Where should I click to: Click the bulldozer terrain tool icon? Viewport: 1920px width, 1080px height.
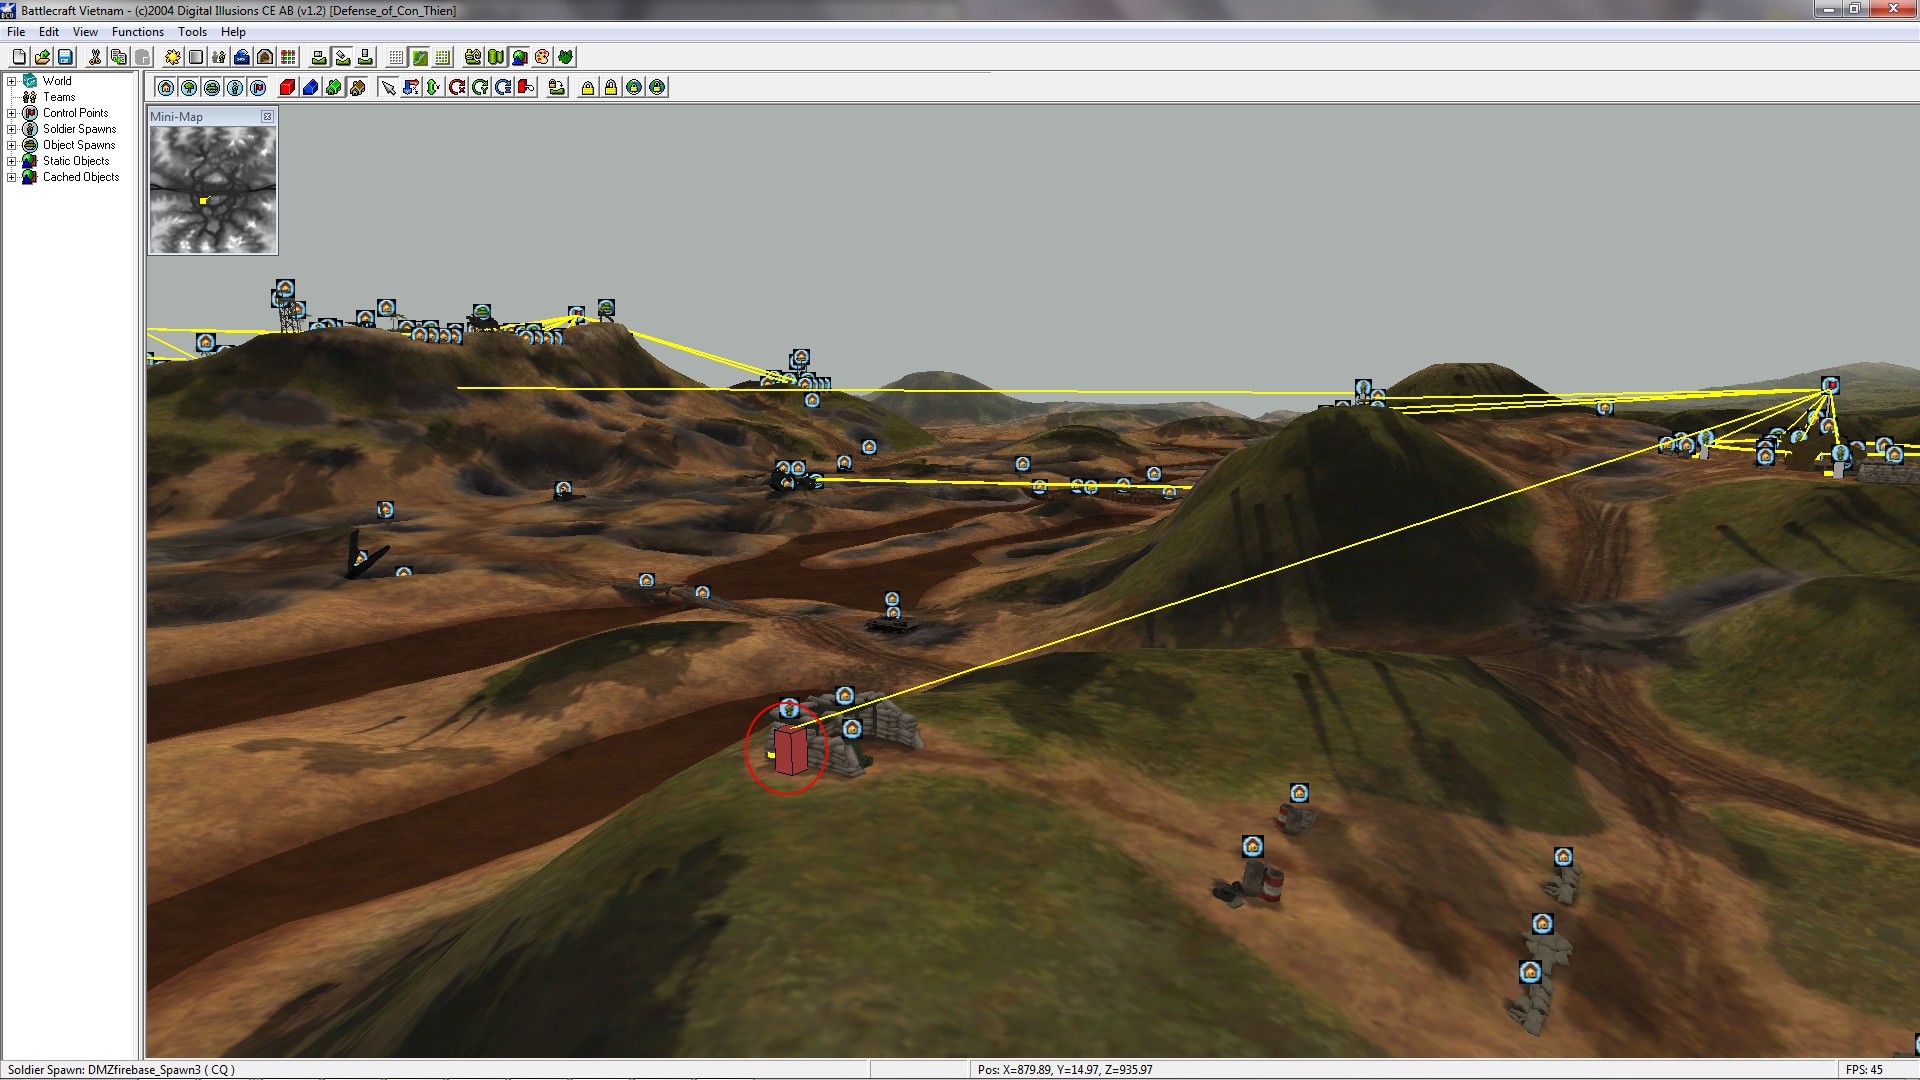point(473,57)
